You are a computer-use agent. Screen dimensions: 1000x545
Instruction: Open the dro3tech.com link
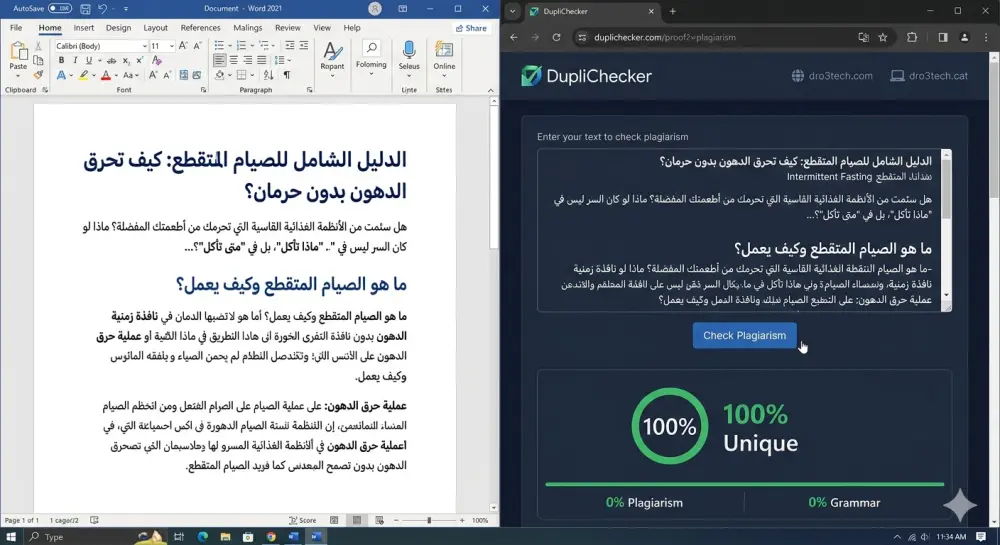point(832,76)
